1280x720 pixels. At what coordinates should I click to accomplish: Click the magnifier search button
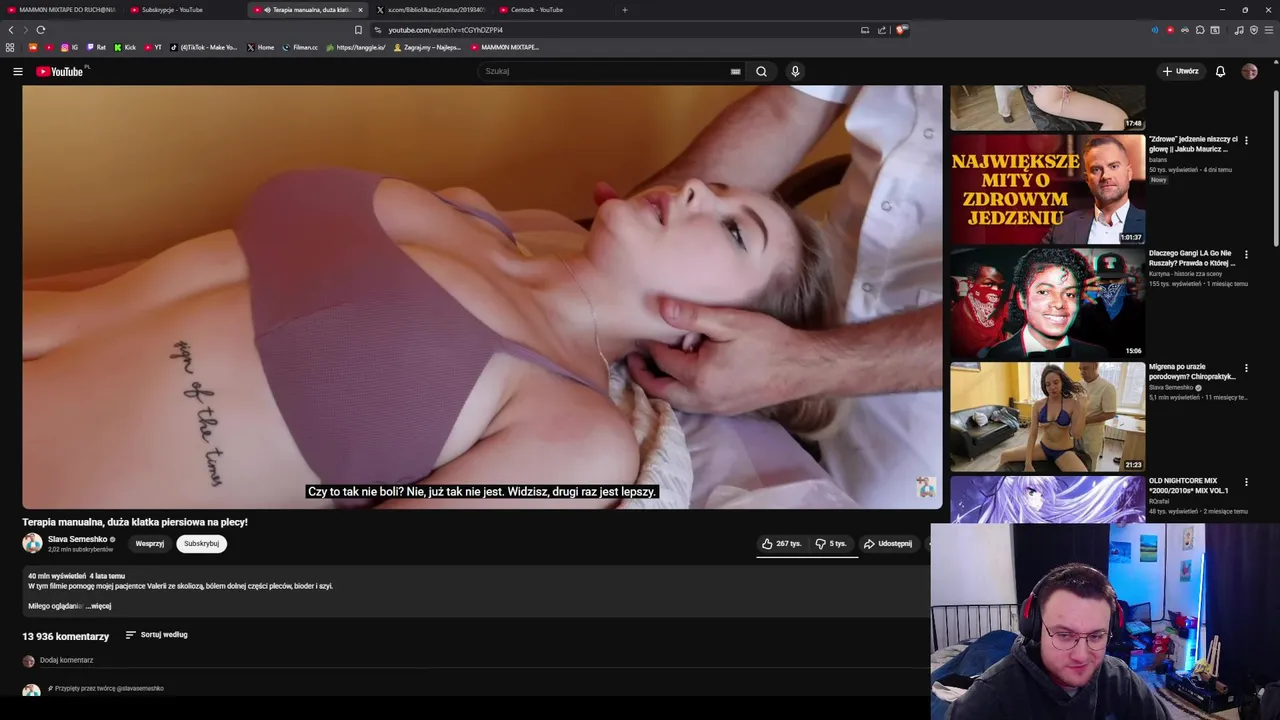761,71
